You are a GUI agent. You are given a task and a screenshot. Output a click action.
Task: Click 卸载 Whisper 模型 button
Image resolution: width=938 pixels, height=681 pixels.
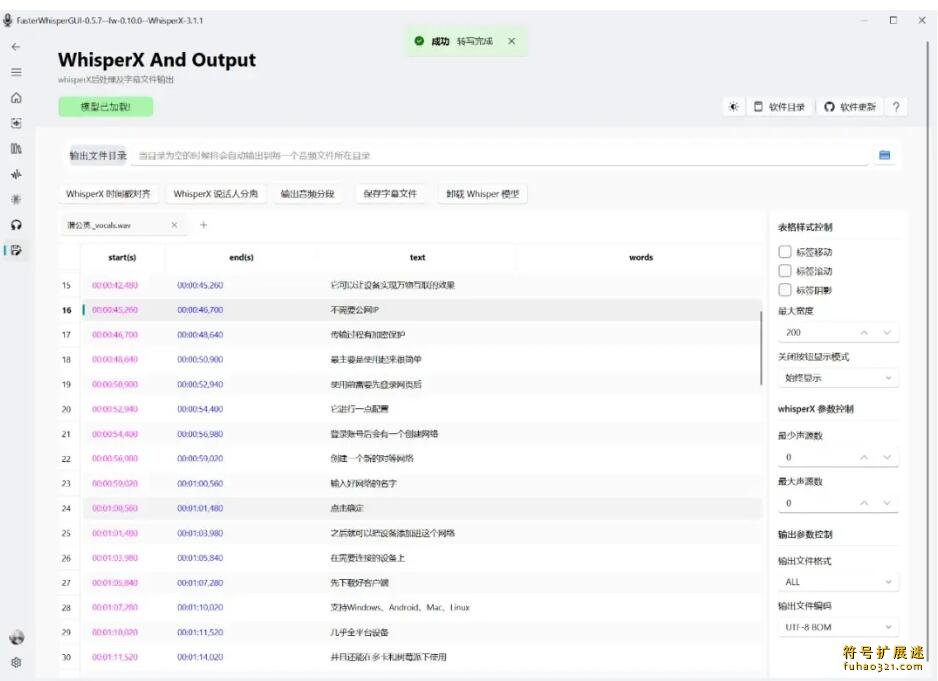(x=483, y=194)
